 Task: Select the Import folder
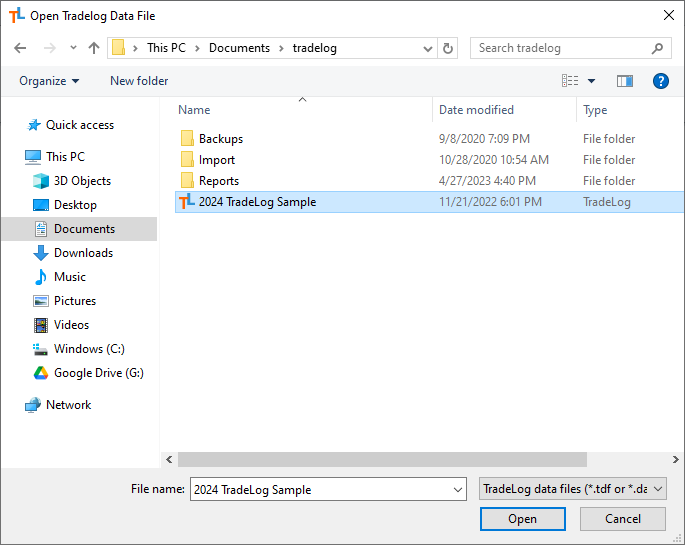pyautogui.click(x=217, y=160)
